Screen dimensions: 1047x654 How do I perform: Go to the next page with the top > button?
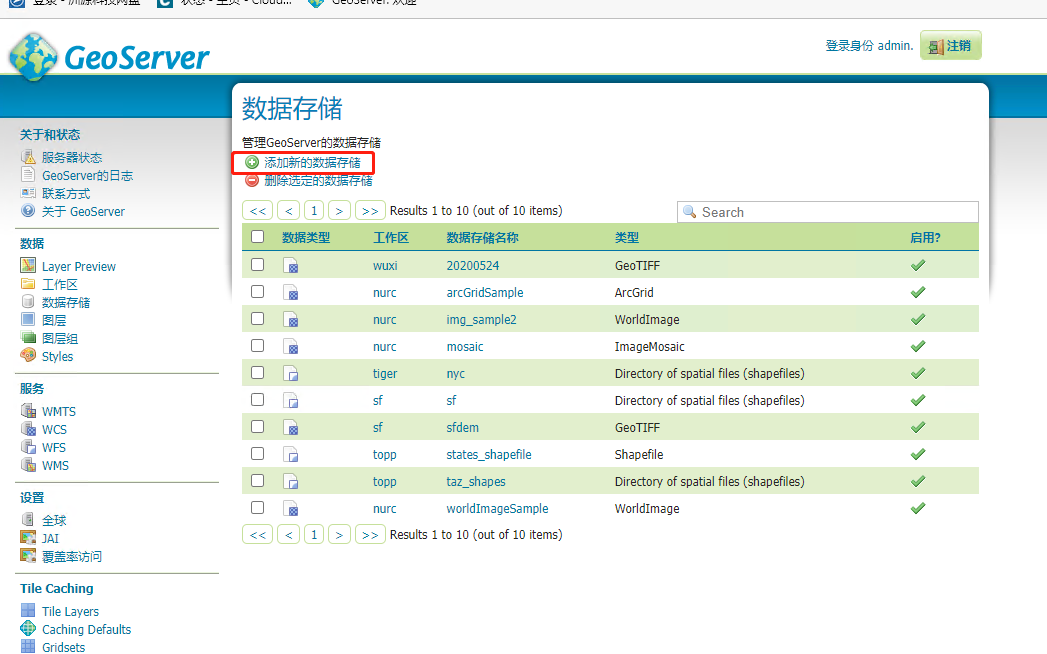tap(339, 211)
